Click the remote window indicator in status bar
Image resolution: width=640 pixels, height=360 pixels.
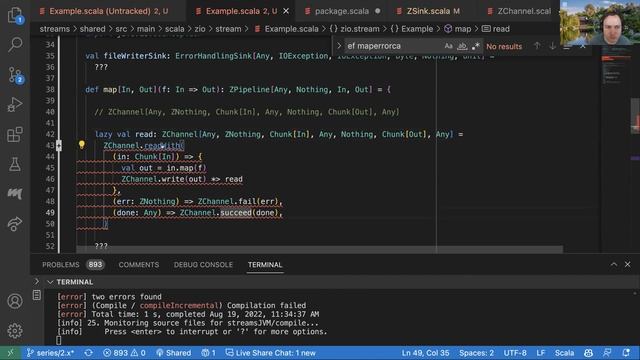click(x=11, y=353)
